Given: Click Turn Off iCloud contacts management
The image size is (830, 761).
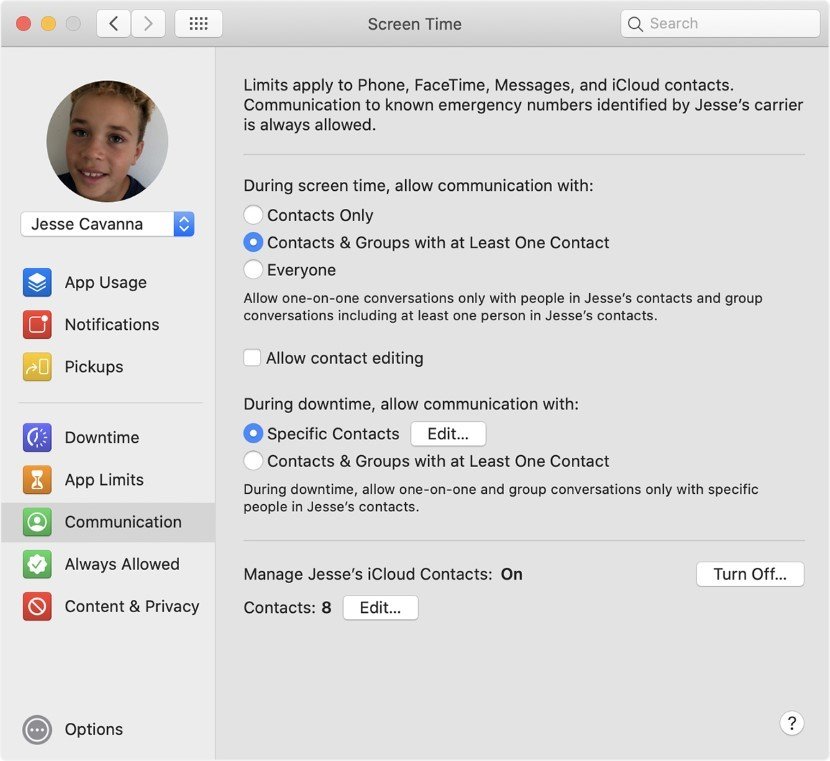Looking at the screenshot, I should (750, 574).
